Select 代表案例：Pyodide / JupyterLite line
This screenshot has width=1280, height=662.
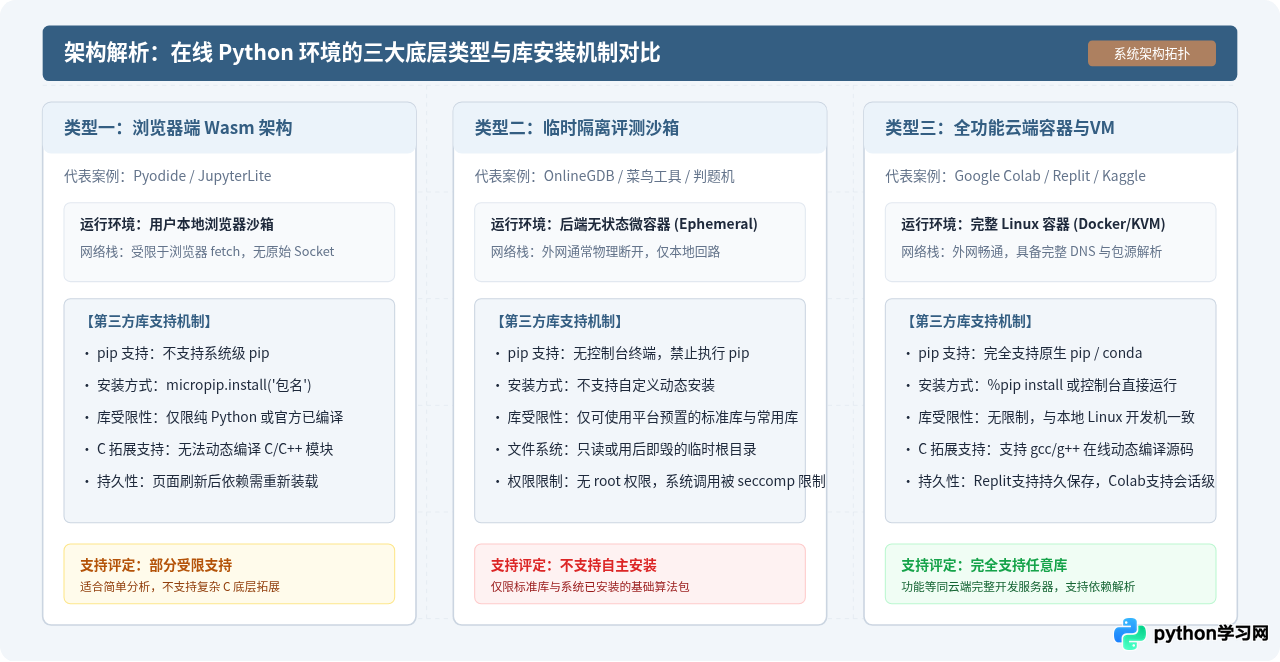(x=168, y=176)
